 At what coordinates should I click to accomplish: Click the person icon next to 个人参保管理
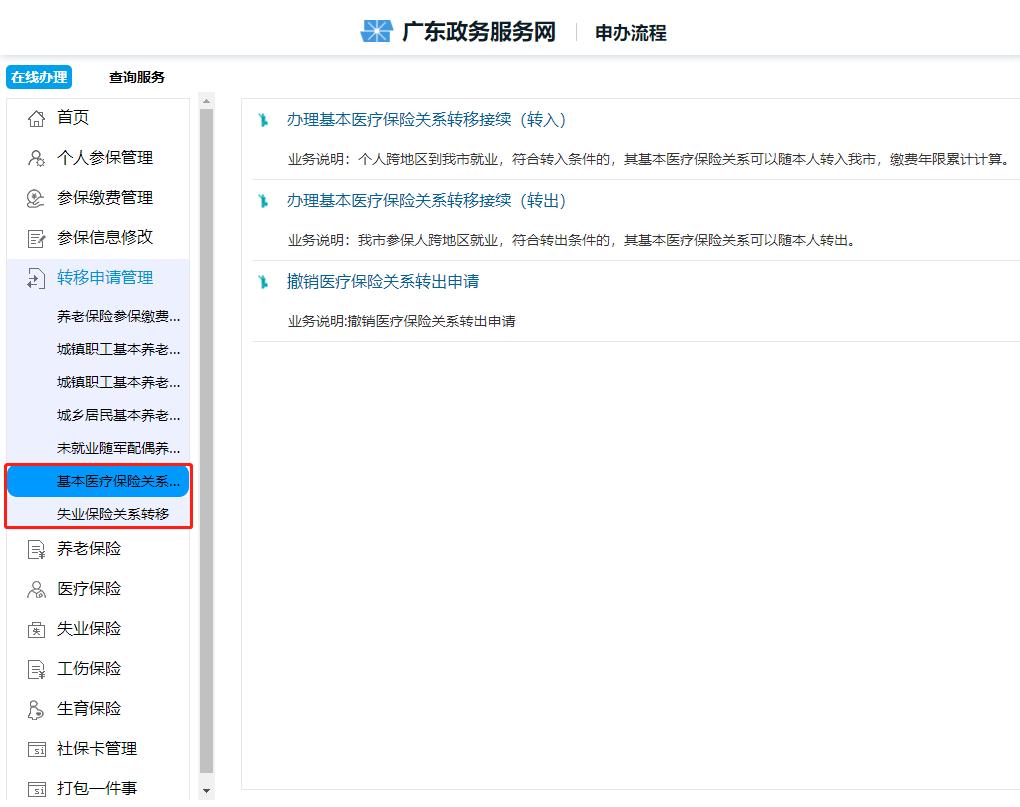pos(35,157)
